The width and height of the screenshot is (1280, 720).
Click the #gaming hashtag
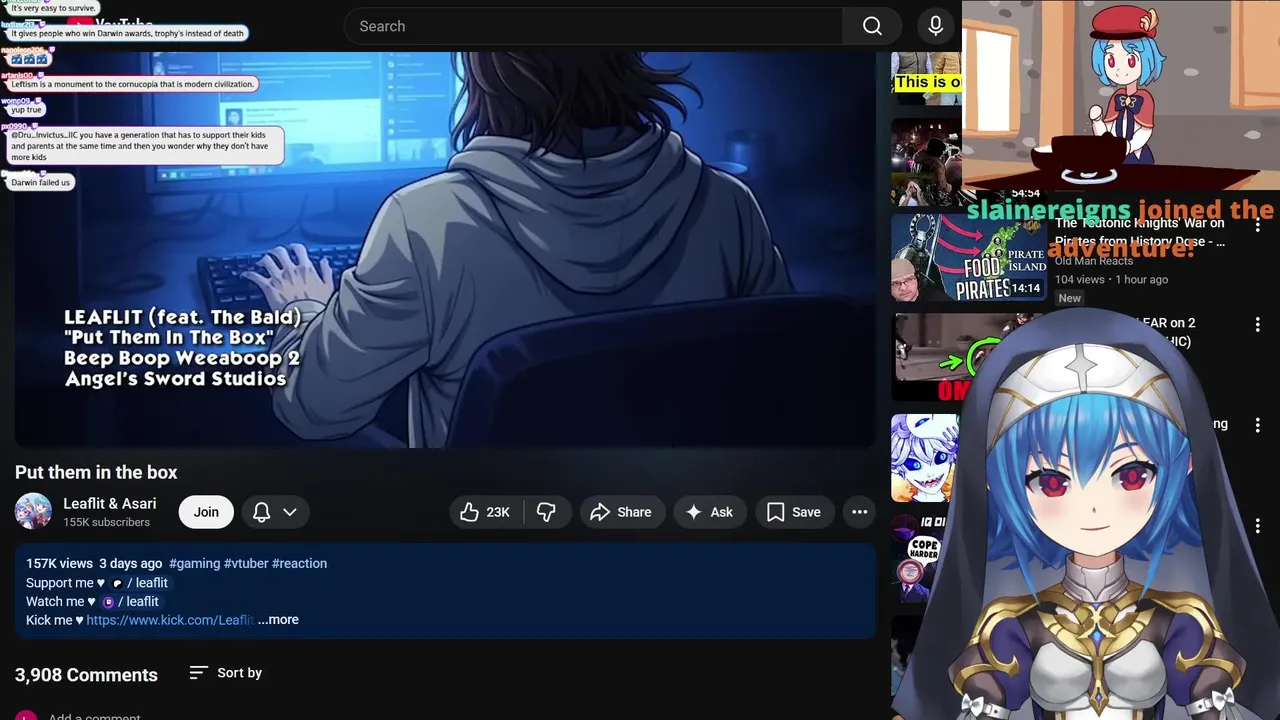[194, 563]
